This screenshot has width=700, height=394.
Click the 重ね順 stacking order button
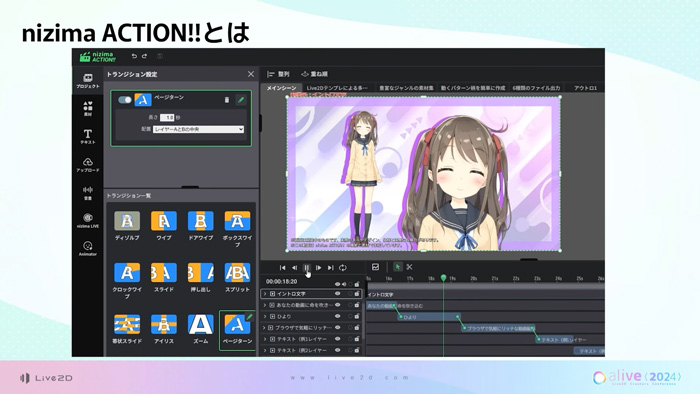point(315,74)
